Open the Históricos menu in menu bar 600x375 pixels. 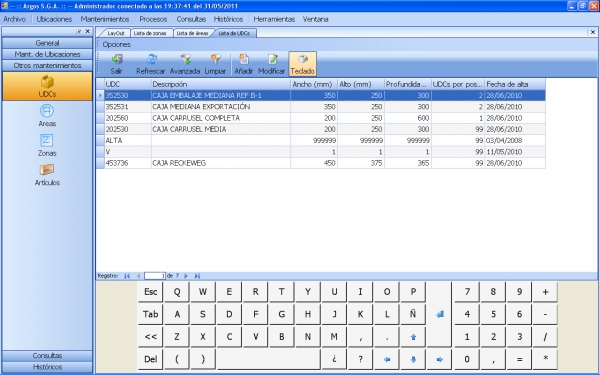pyautogui.click(x=228, y=19)
